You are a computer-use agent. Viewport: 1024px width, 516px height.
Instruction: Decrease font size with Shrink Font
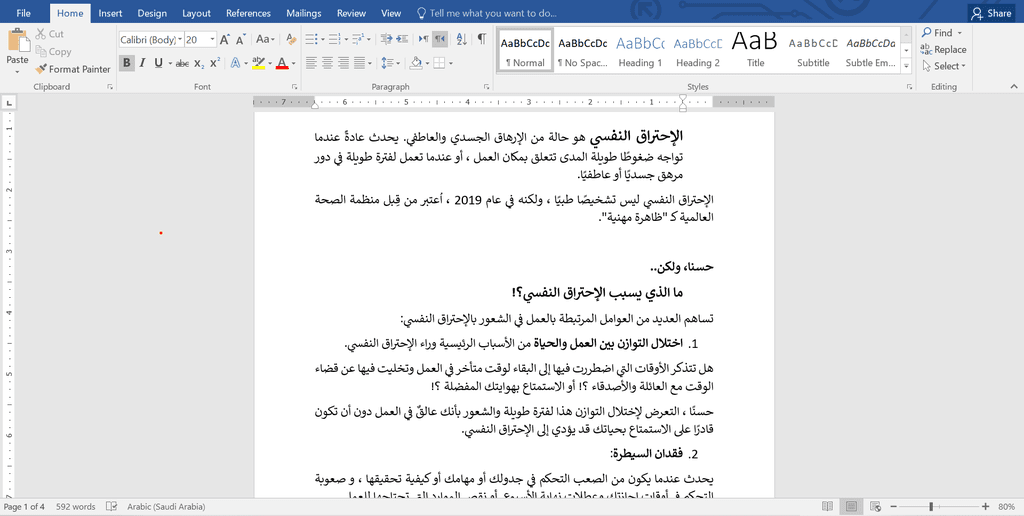[240, 40]
